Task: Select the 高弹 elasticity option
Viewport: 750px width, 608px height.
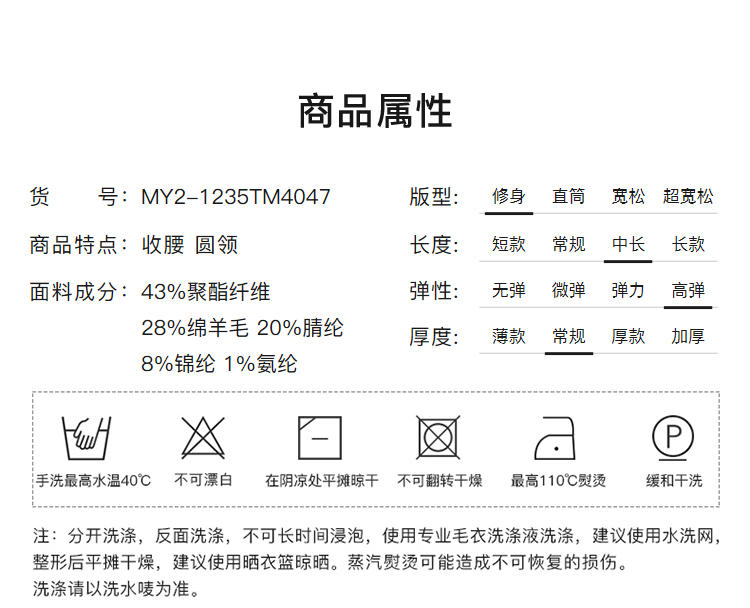Action: pos(688,291)
